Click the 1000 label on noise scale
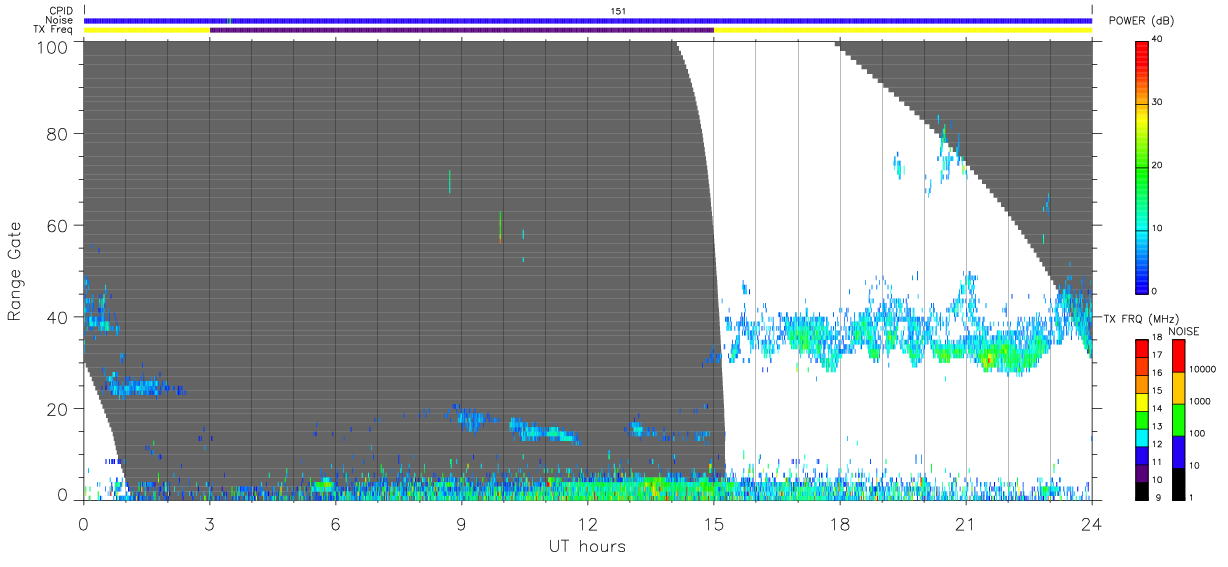Screen dimensions: 1228x567 click(1198, 402)
